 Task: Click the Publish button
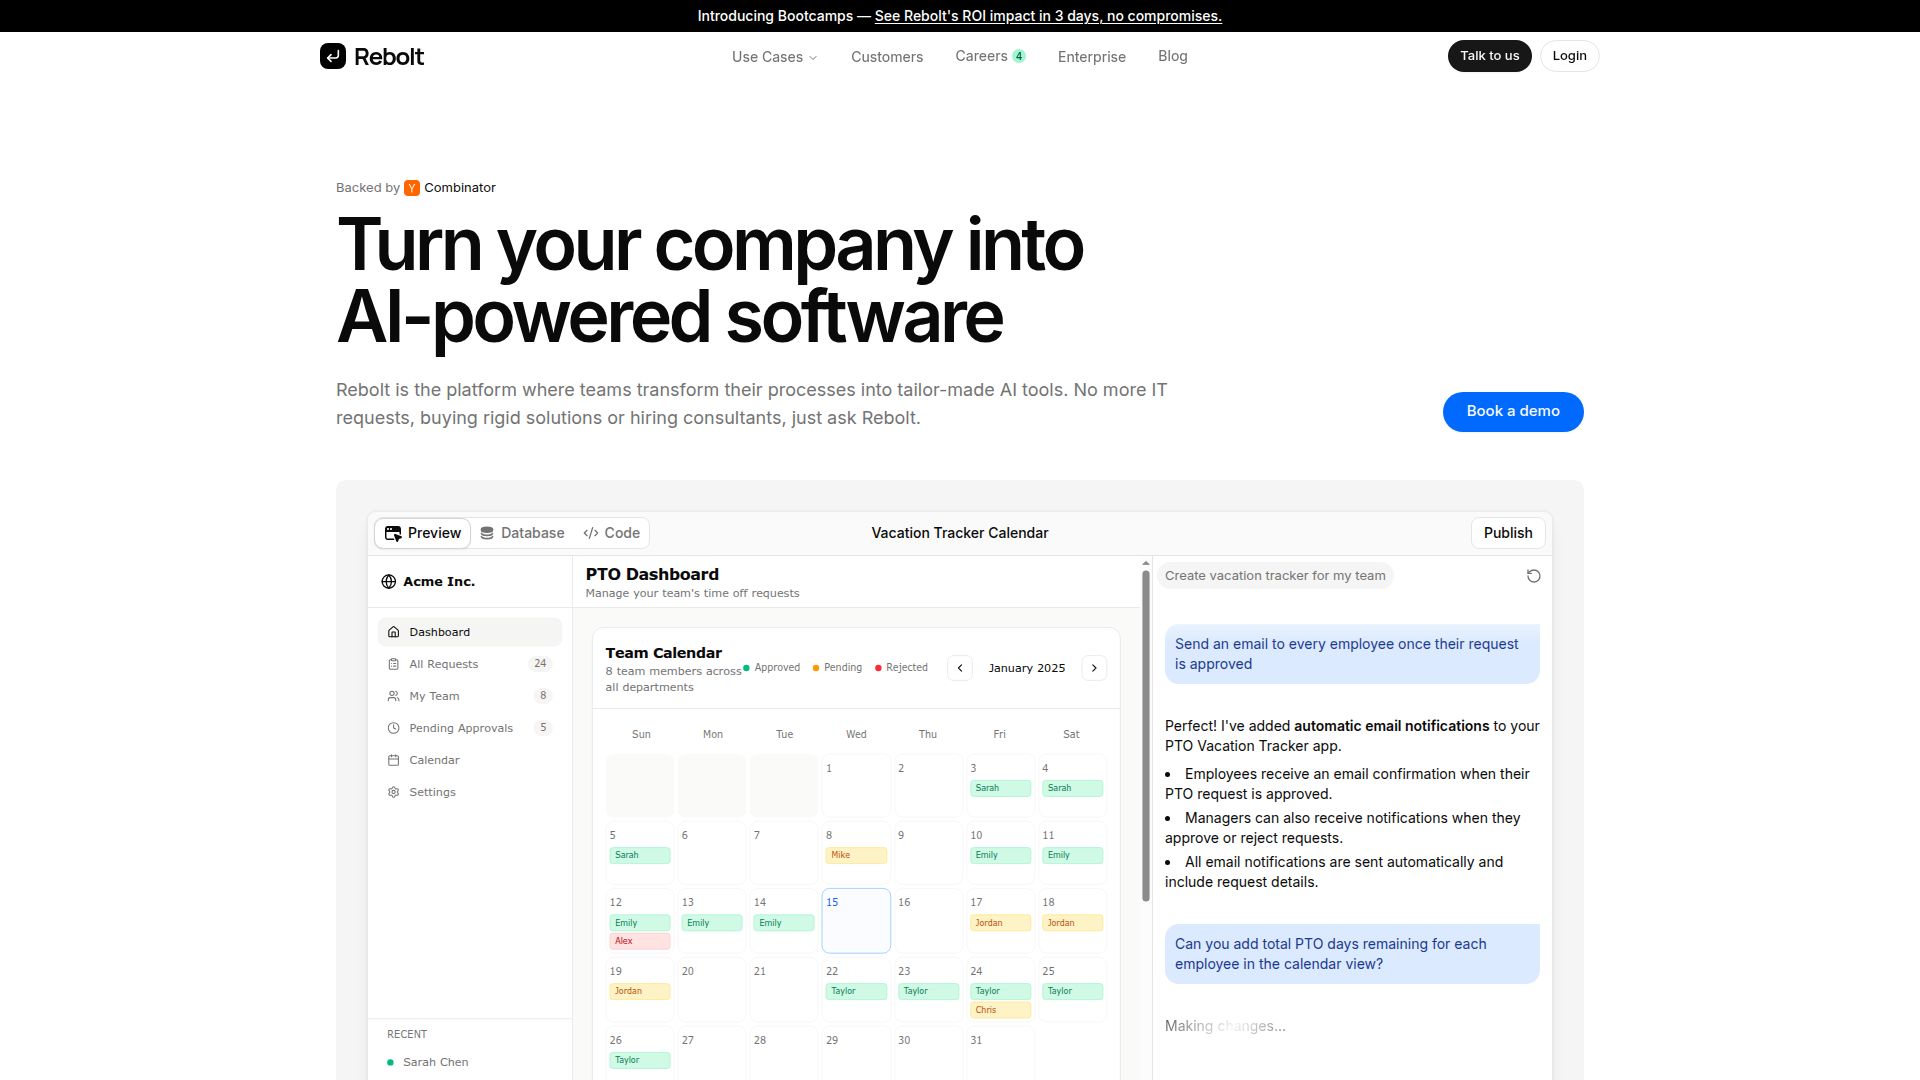click(x=1507, y=533)
